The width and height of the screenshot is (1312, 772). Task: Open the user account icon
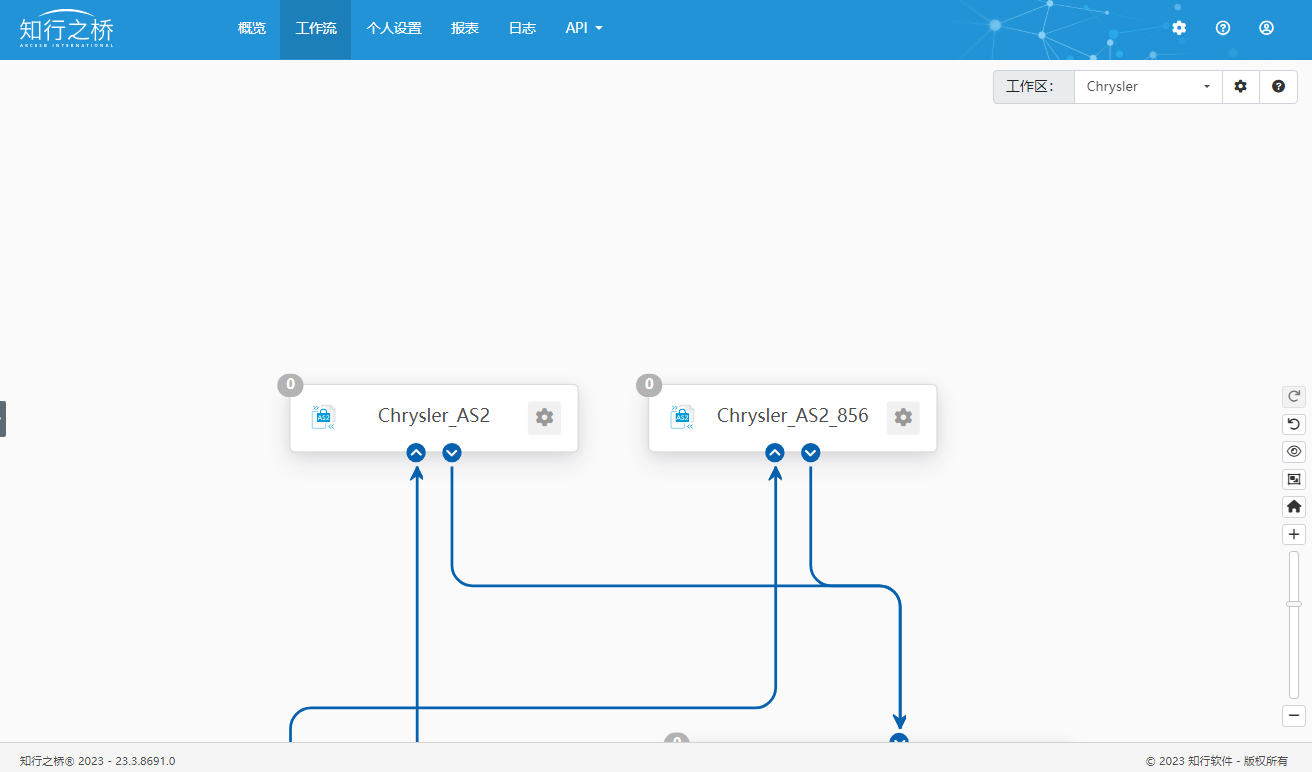coord(1266,28)
